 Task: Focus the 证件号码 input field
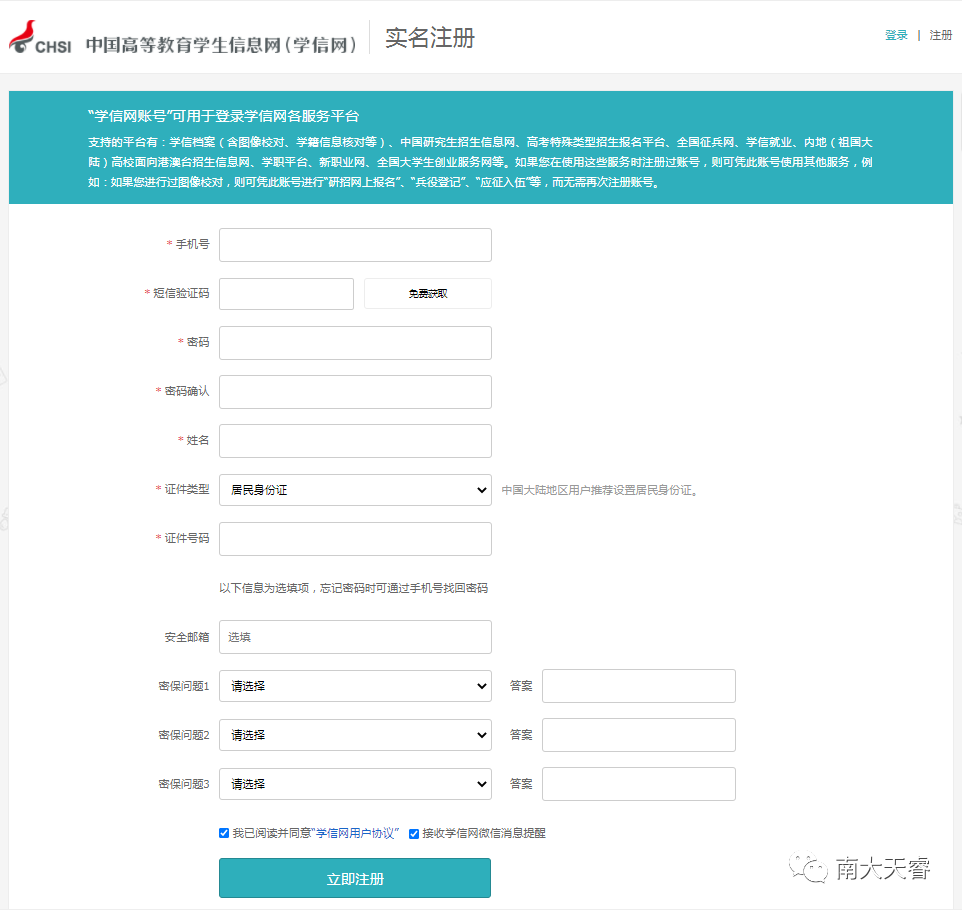[x=355, y=539]
